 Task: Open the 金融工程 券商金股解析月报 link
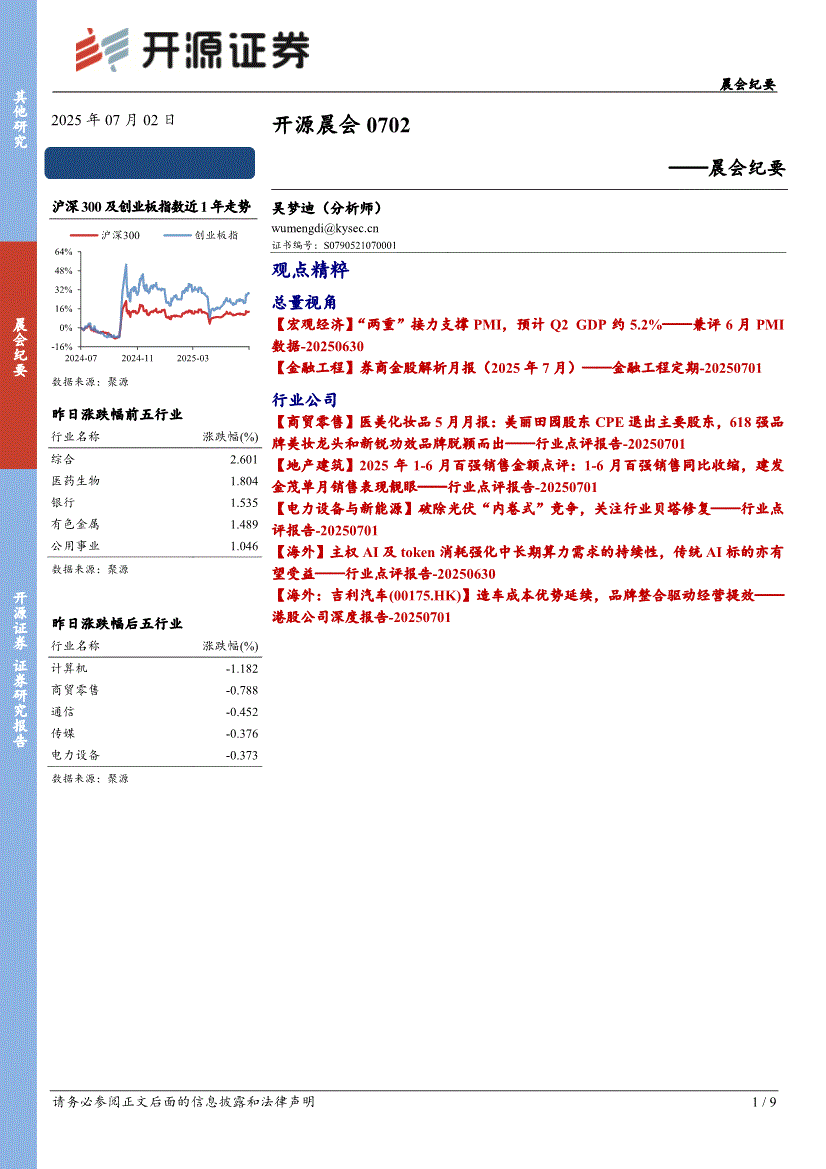coord(517,368)
